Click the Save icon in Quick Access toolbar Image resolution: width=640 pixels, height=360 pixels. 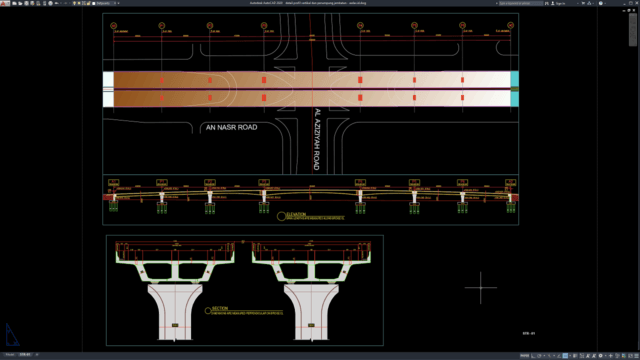(27, 3)
